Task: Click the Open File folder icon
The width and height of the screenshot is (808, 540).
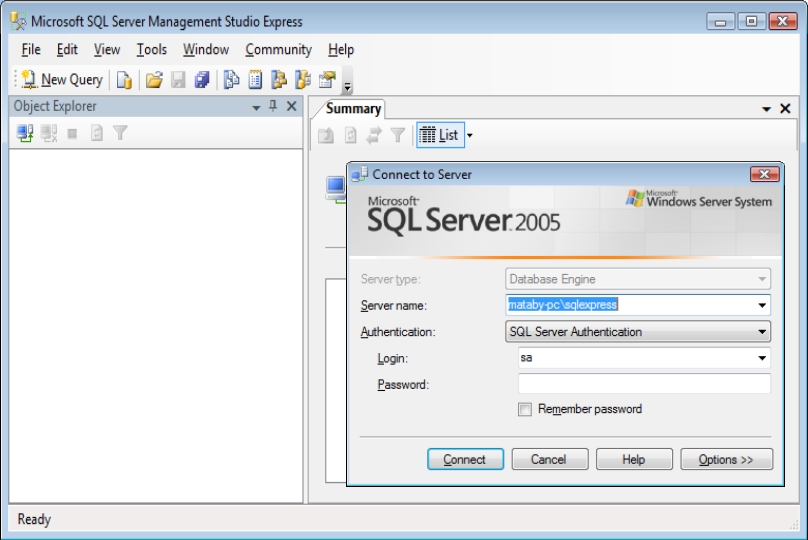Action: 154,80
